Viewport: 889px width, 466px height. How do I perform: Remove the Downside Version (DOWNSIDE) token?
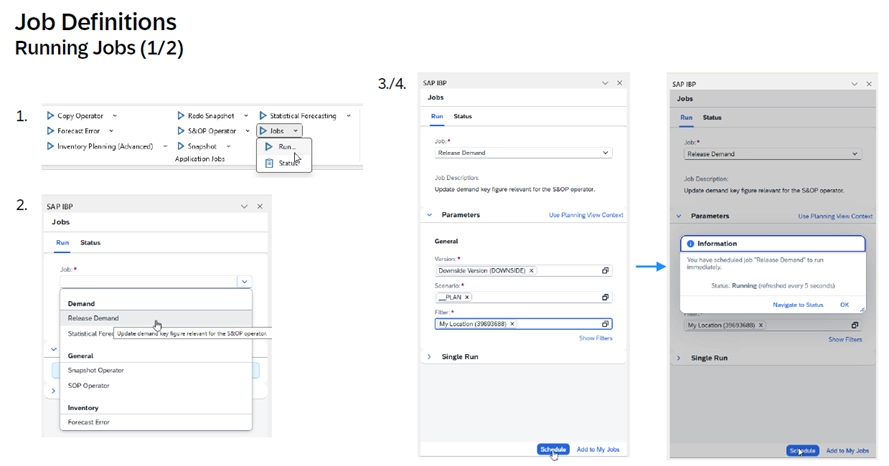tap(531, 271)
